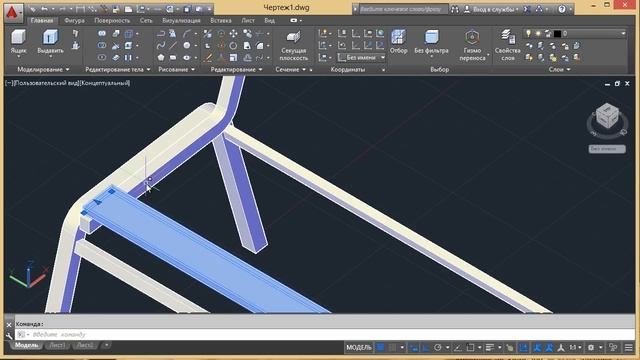
Task: Switch to the Поверхность ribbon tab
Action: click(x=112, y=20)
